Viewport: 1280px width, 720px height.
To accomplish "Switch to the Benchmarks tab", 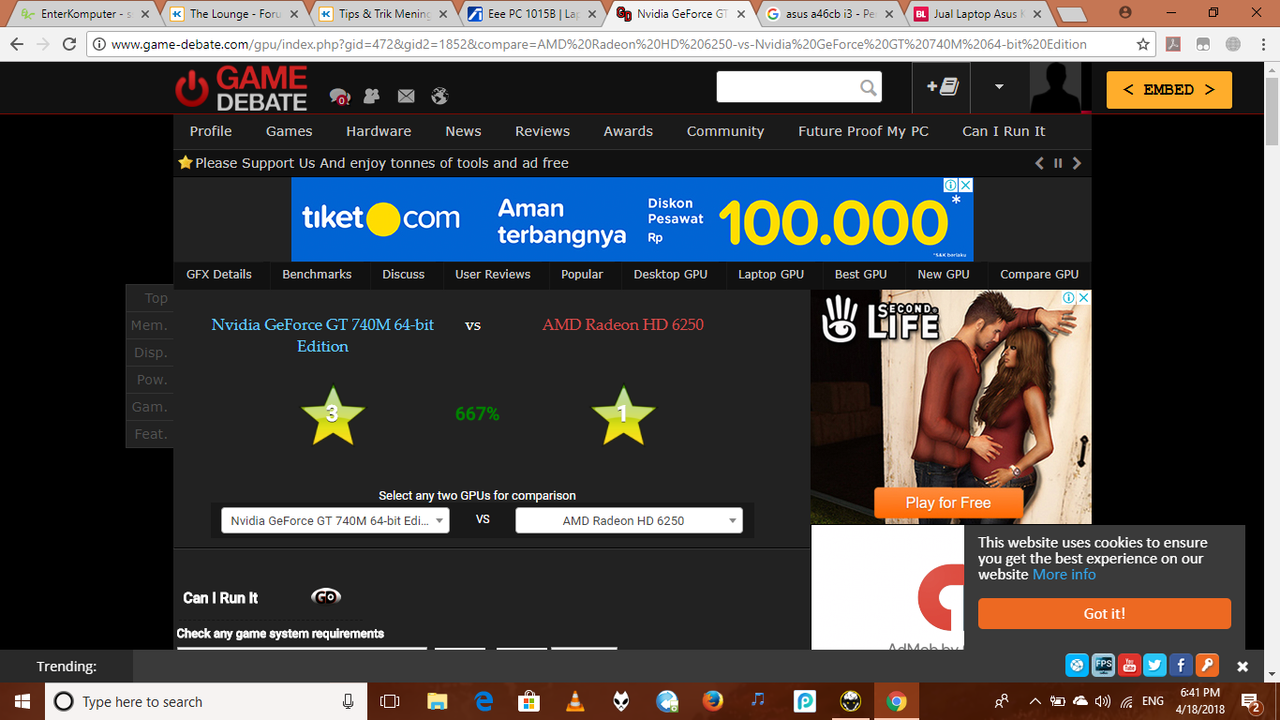I will pyautogui.click(x=317, y=274).
